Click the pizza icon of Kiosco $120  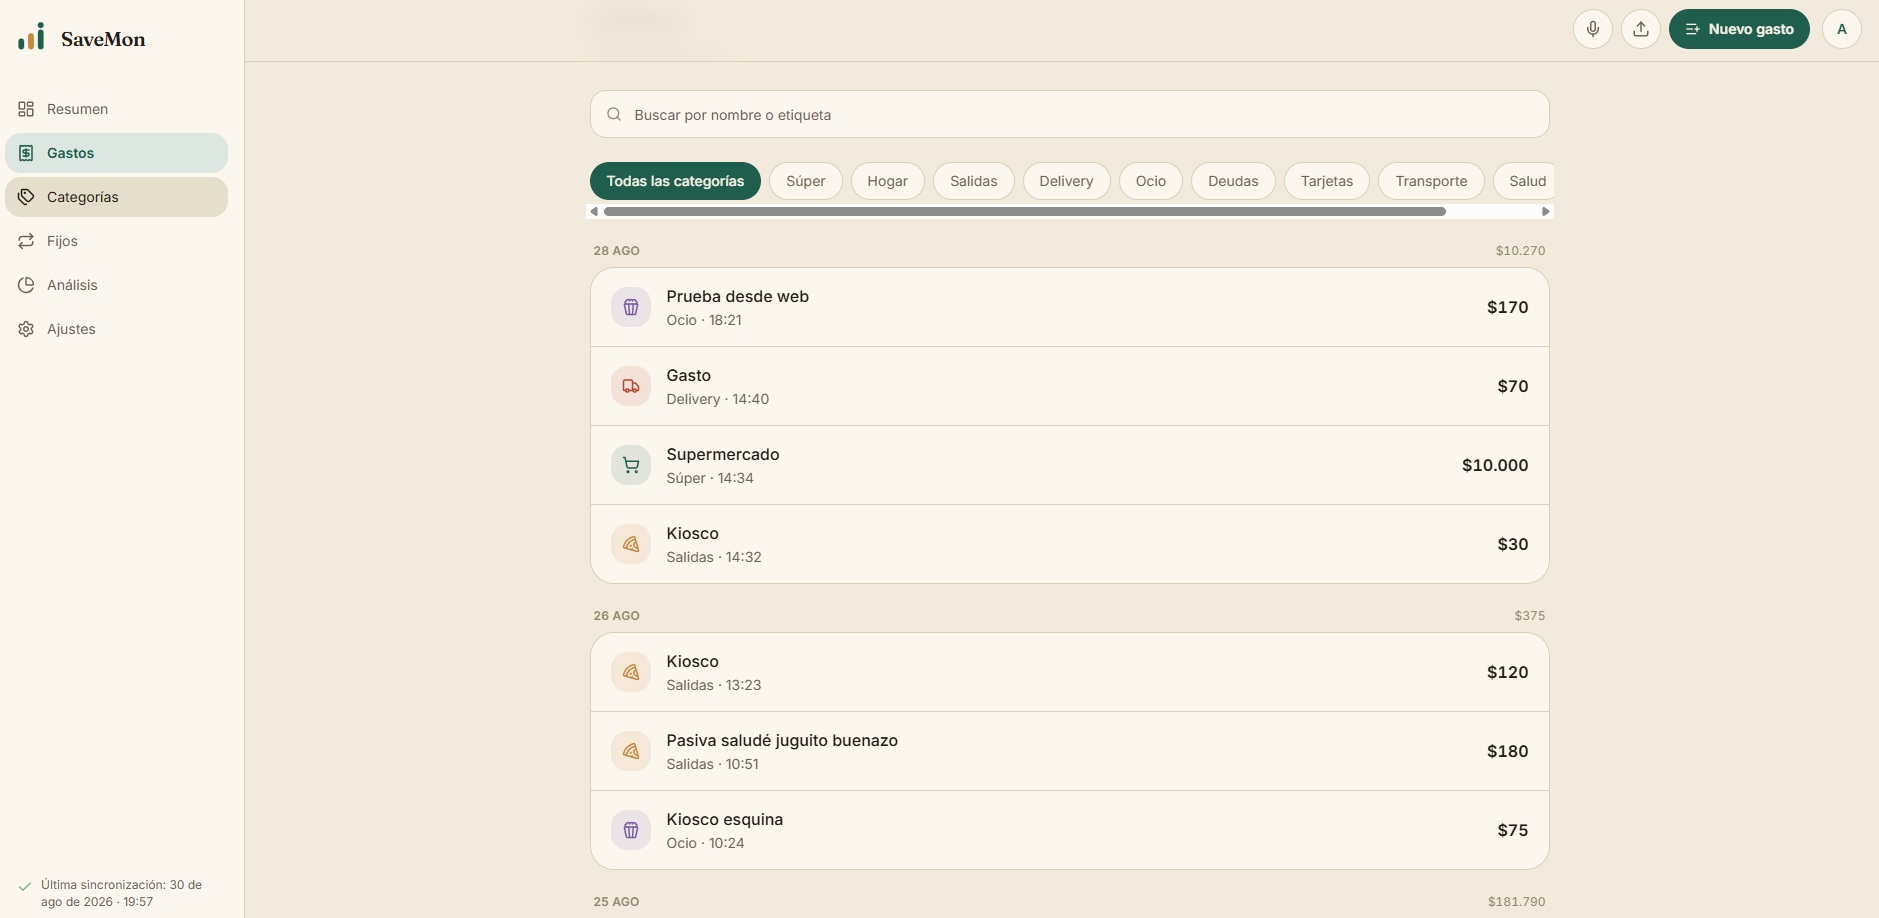coord(631,672)
